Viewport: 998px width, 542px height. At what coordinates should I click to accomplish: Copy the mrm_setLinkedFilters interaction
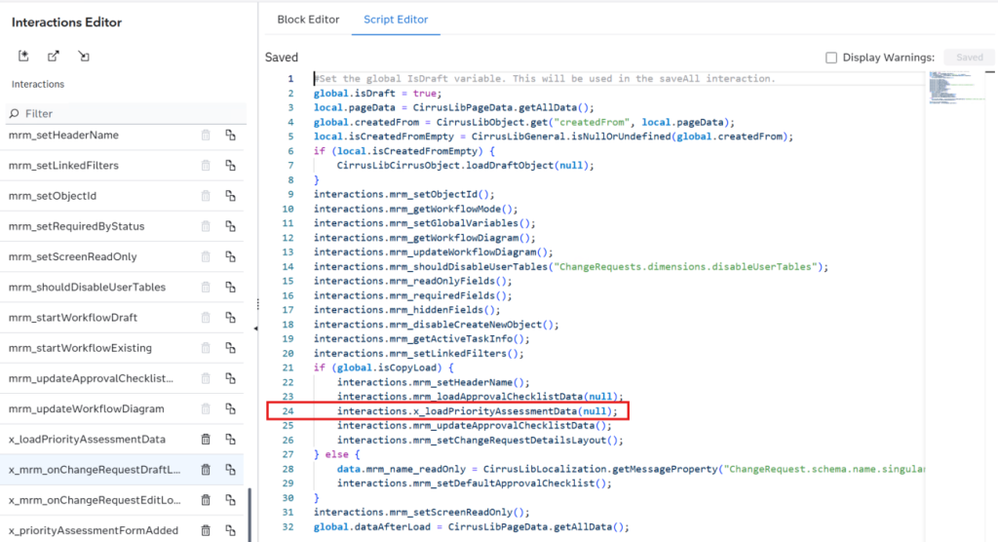coord(230,165)
